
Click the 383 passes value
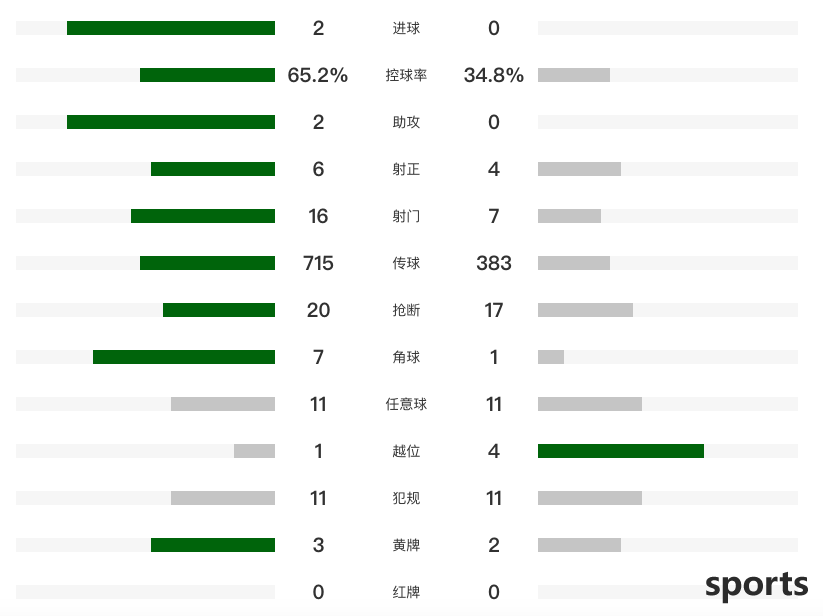pos(493,263)
